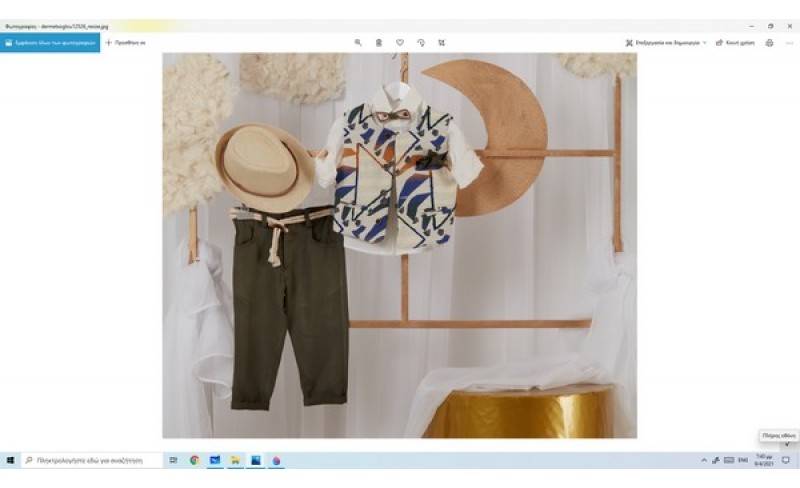Open the touch keyboard tray icon

pos(729,460)
